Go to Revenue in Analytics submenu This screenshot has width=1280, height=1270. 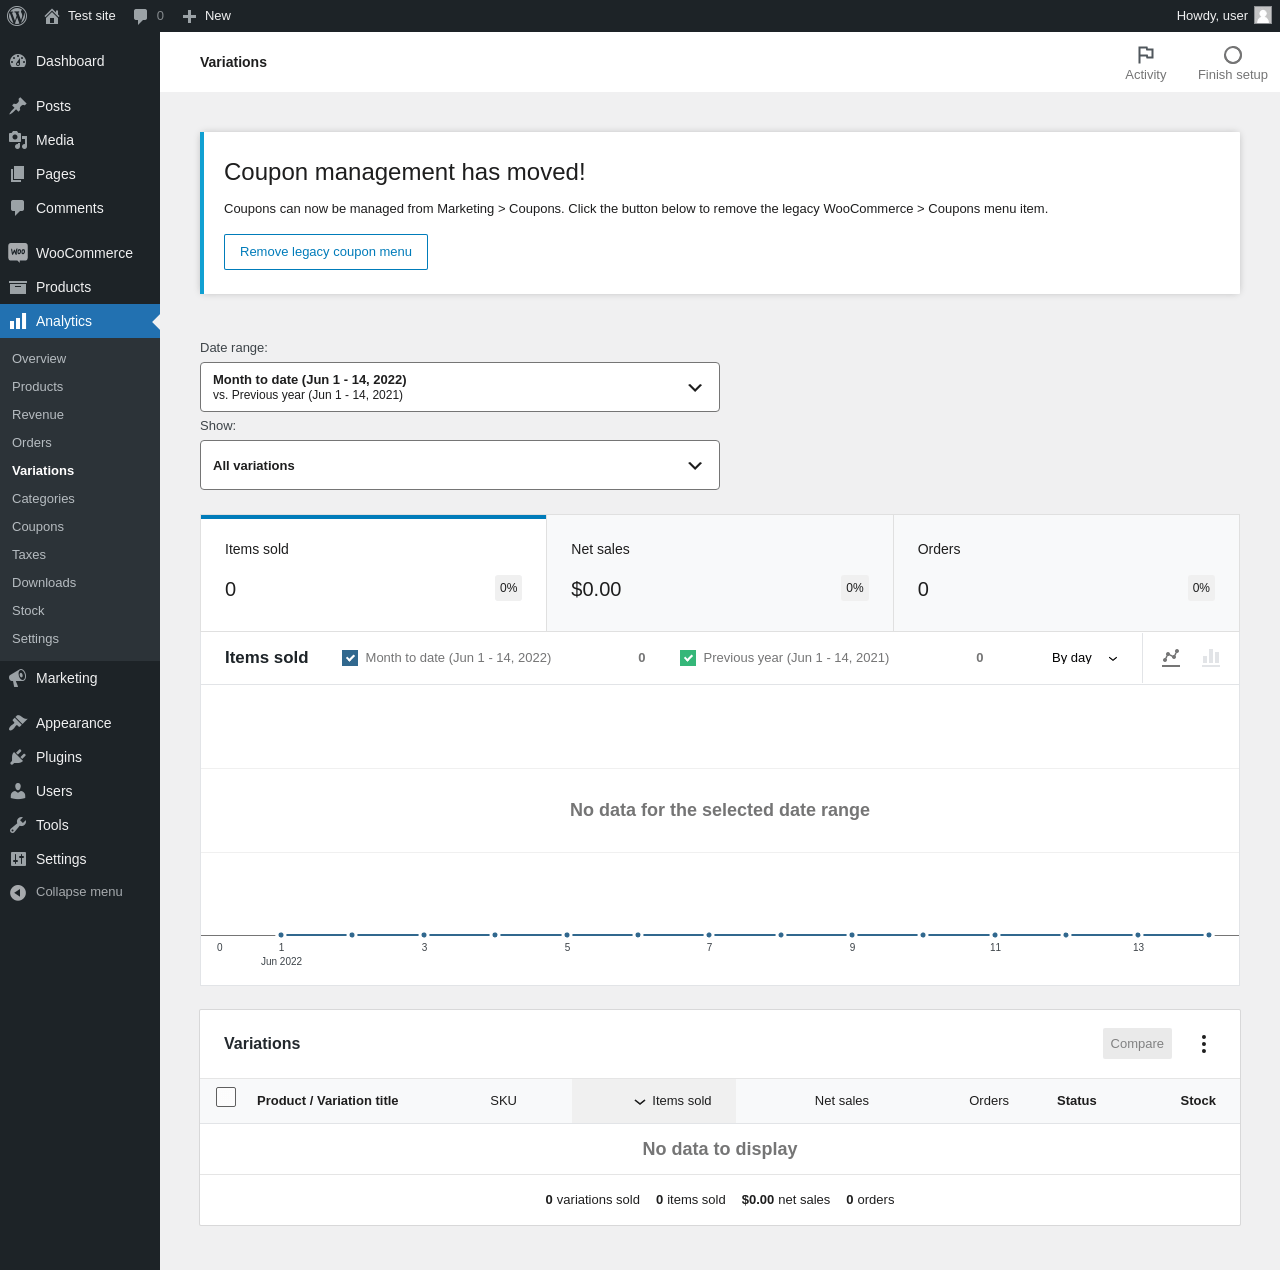38,415
